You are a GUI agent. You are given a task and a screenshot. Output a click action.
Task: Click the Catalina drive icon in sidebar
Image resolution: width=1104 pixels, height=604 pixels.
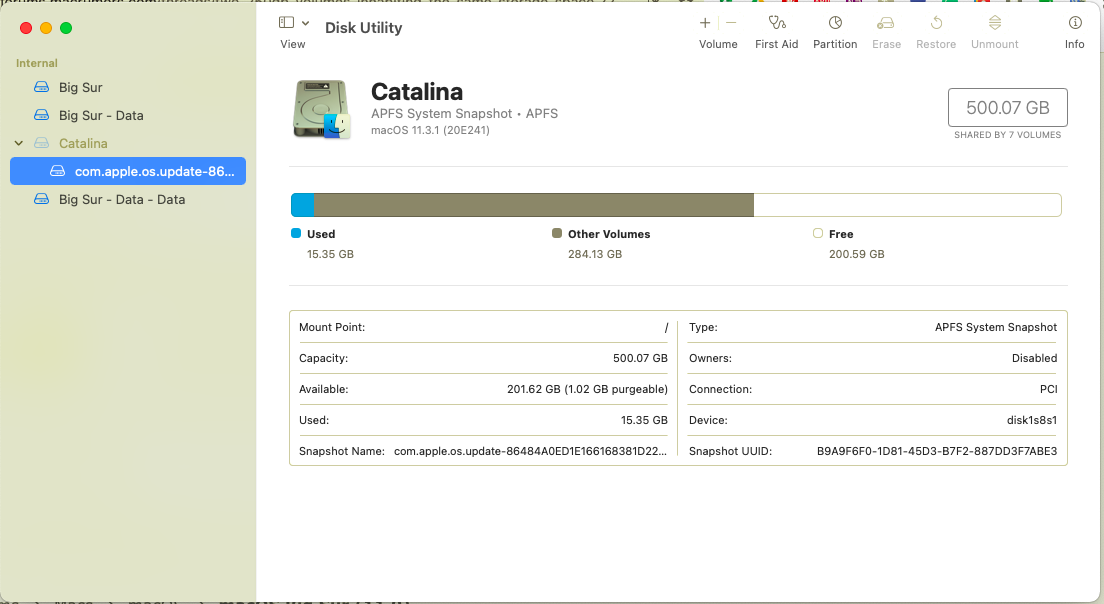pos(42,143)
